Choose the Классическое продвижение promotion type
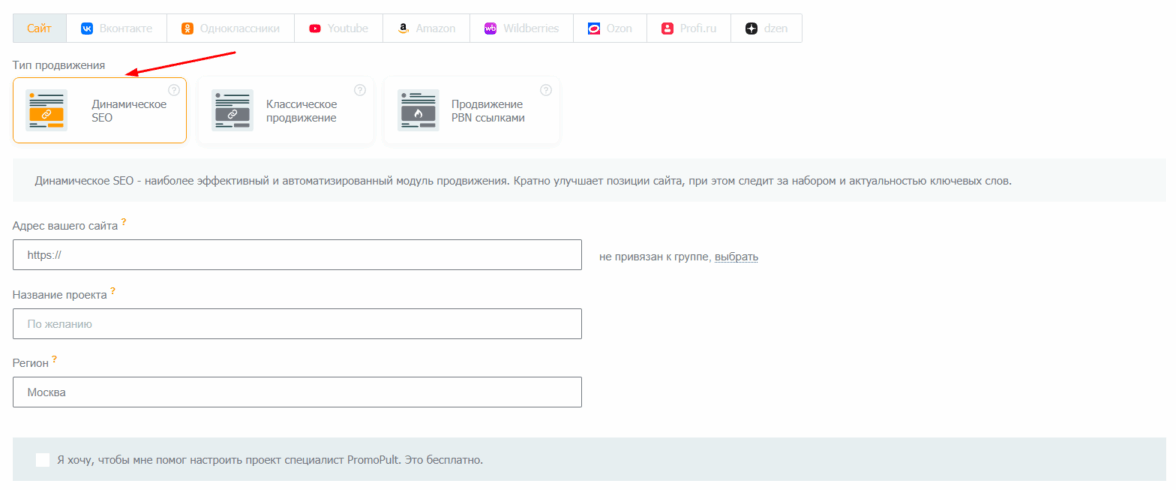The height and width of the screenshot is (490, 1176). (x=286, y=110)
